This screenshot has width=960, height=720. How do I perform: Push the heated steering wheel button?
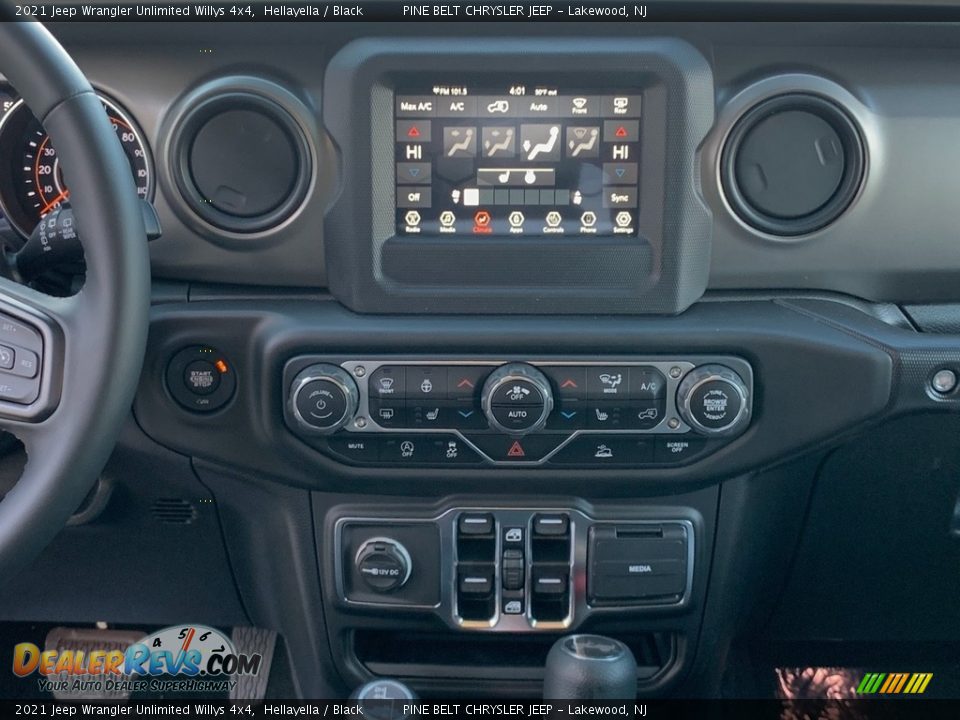click(426, 384)
